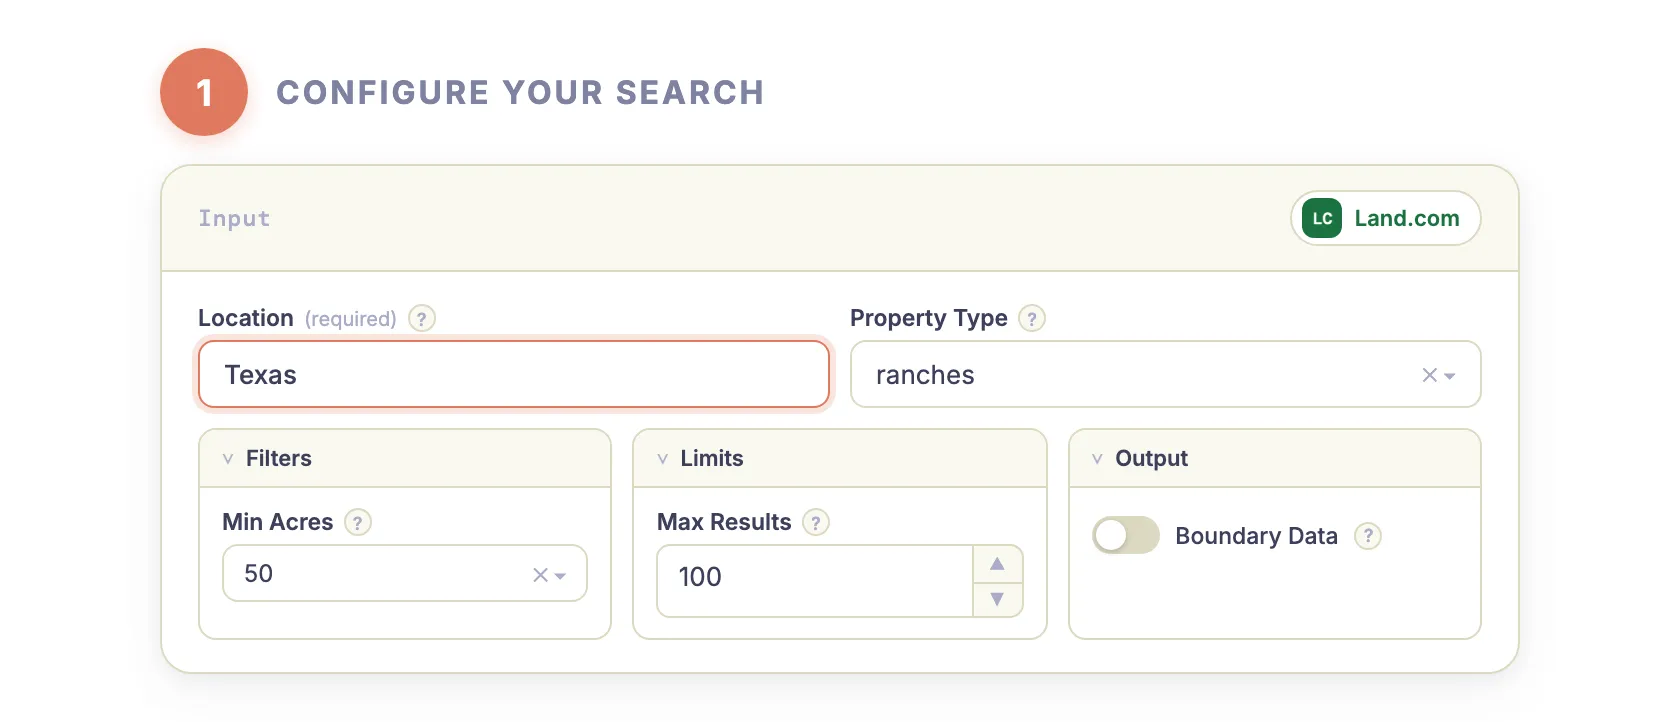Image resolution: width=1680 pixels, height=722 pixels.
Task: View help for Min Acres field
Action: tap(358, 522)
